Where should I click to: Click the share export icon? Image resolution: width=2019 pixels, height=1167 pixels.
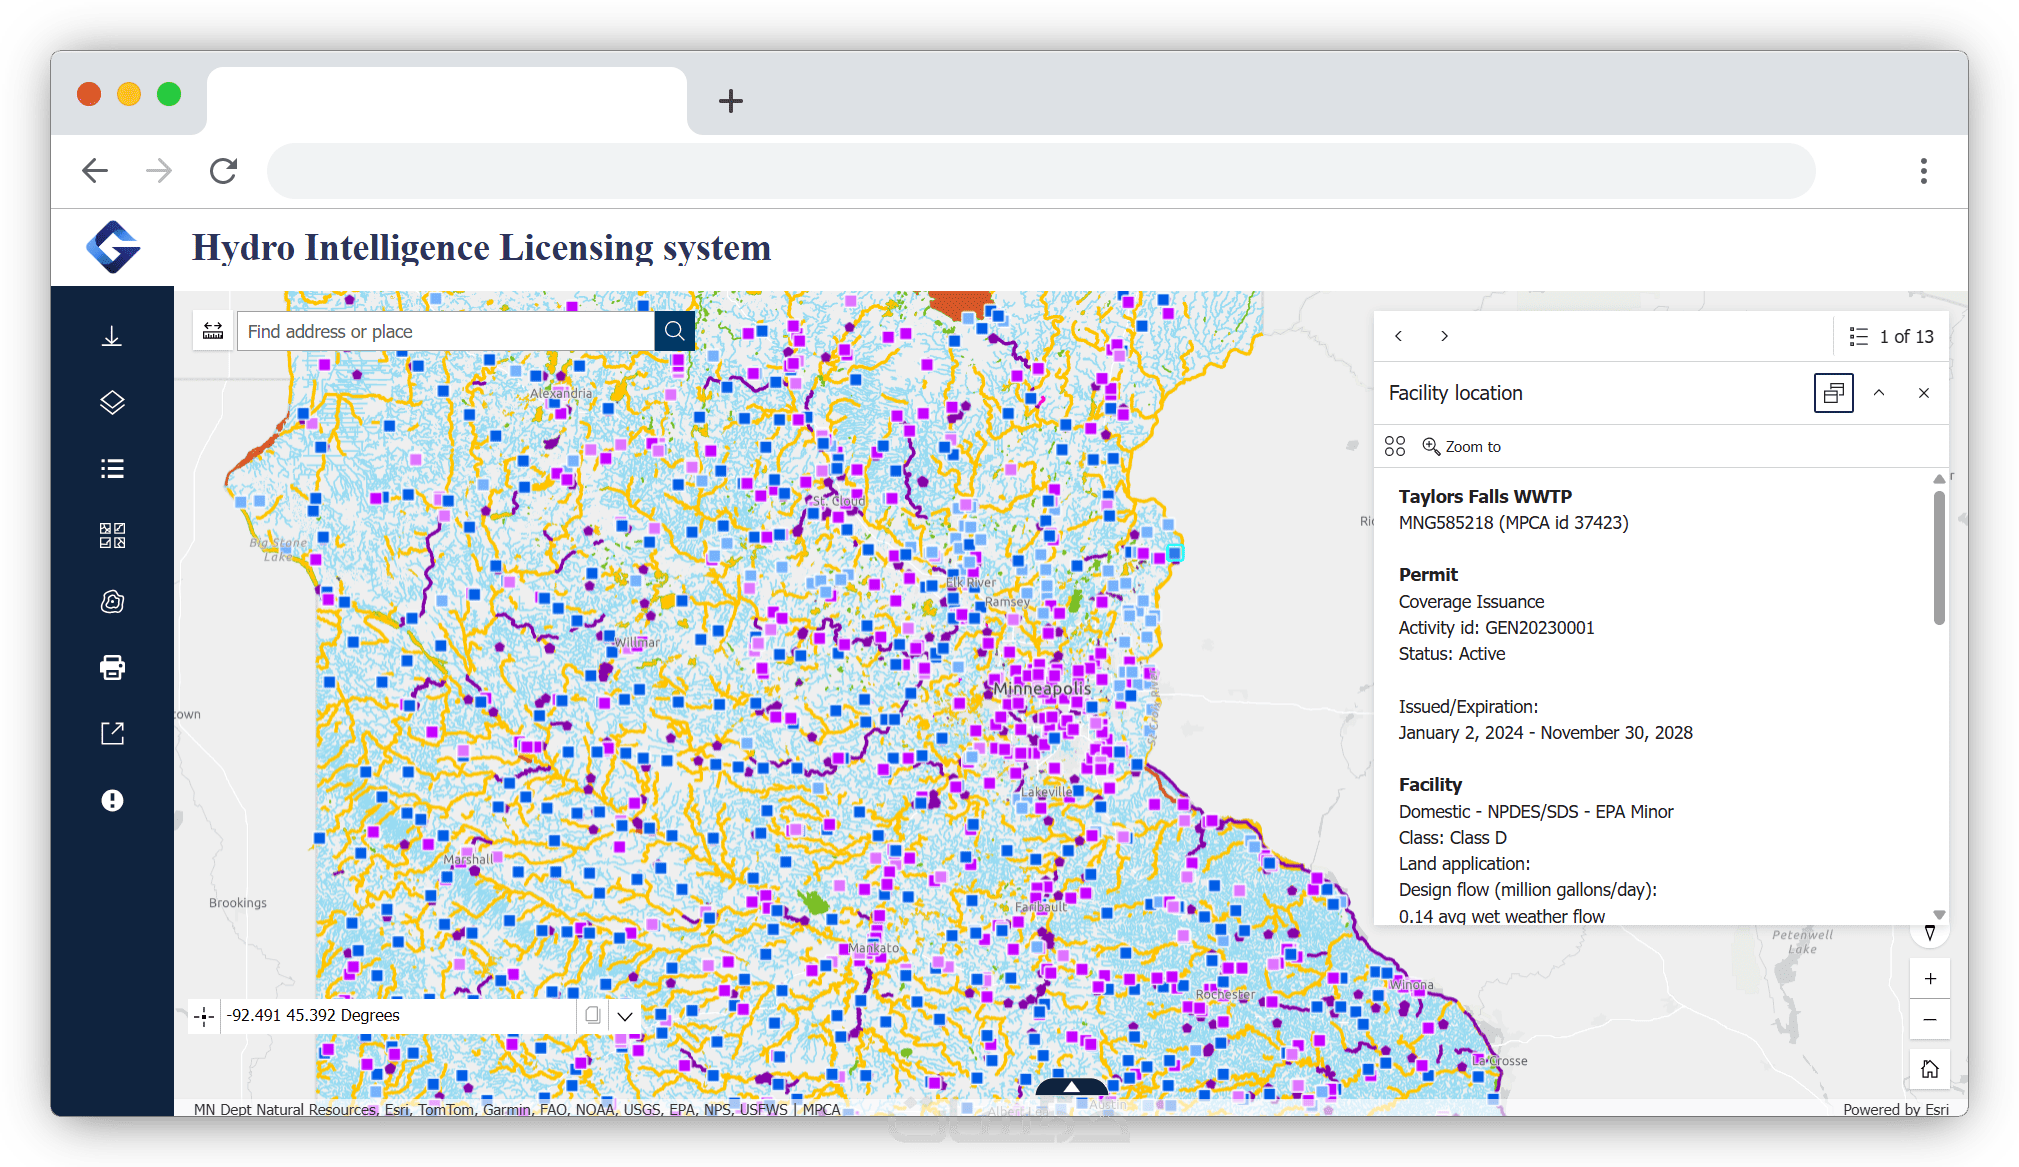point(112,734)
